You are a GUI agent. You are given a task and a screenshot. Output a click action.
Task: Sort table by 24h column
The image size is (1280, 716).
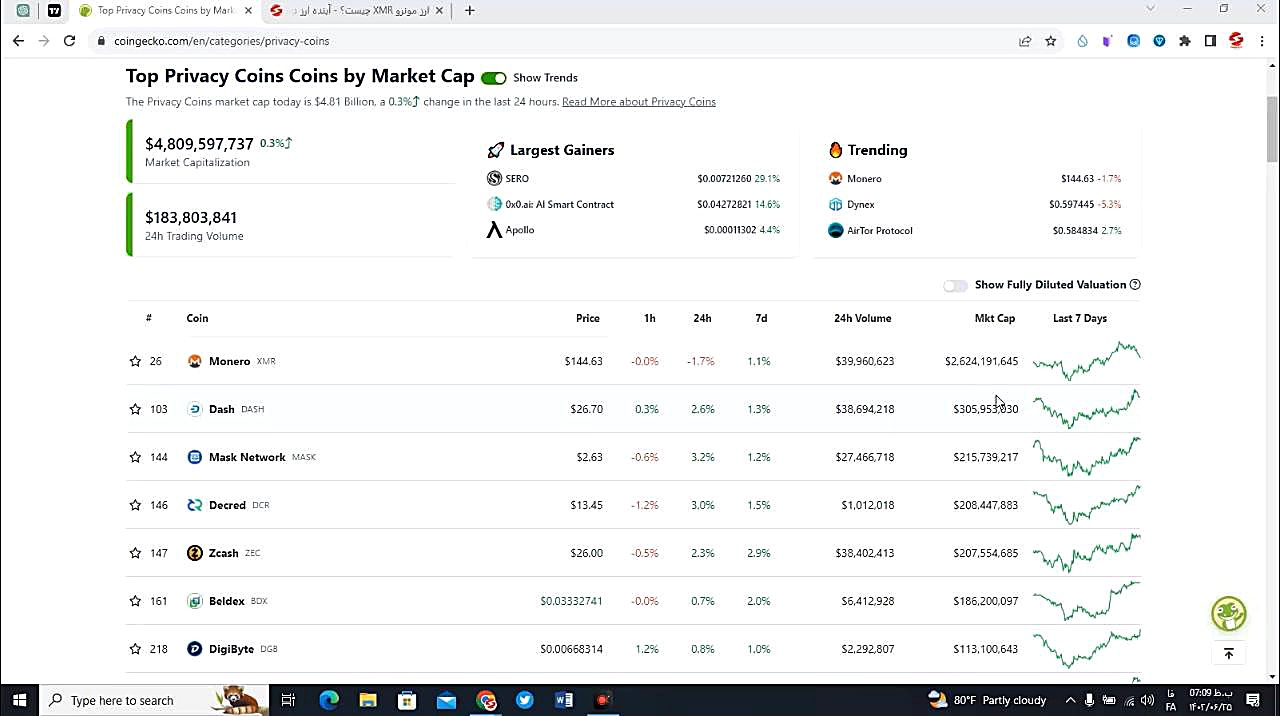coord(702,318)
